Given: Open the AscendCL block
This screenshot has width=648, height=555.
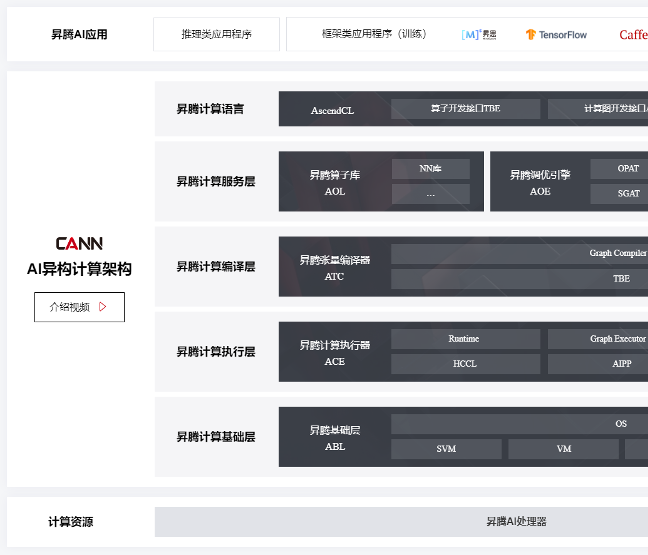Looking at the screenshot, I should 332,110.
